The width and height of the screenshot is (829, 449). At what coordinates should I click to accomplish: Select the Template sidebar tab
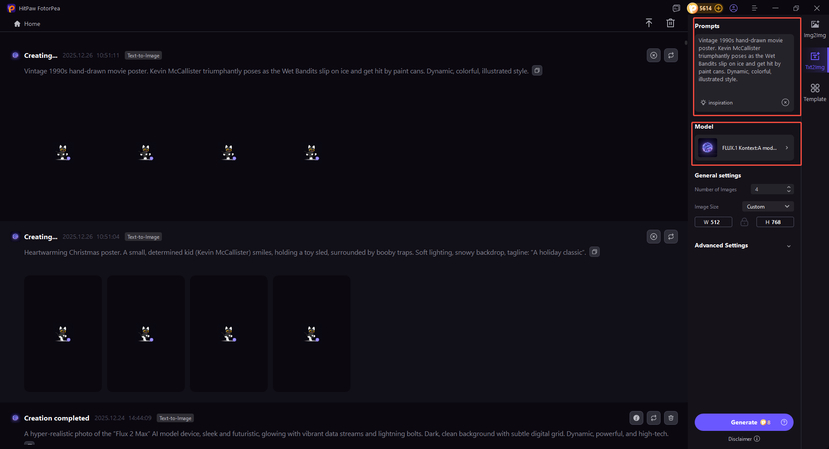815,92
